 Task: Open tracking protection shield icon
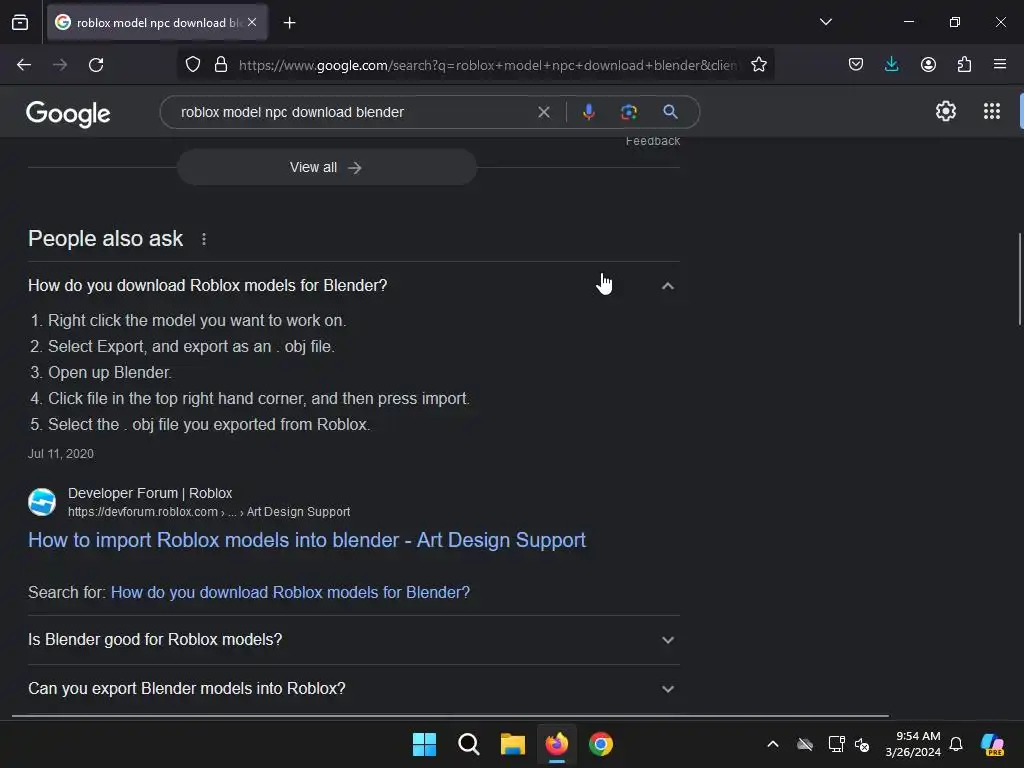click(193, 65)
